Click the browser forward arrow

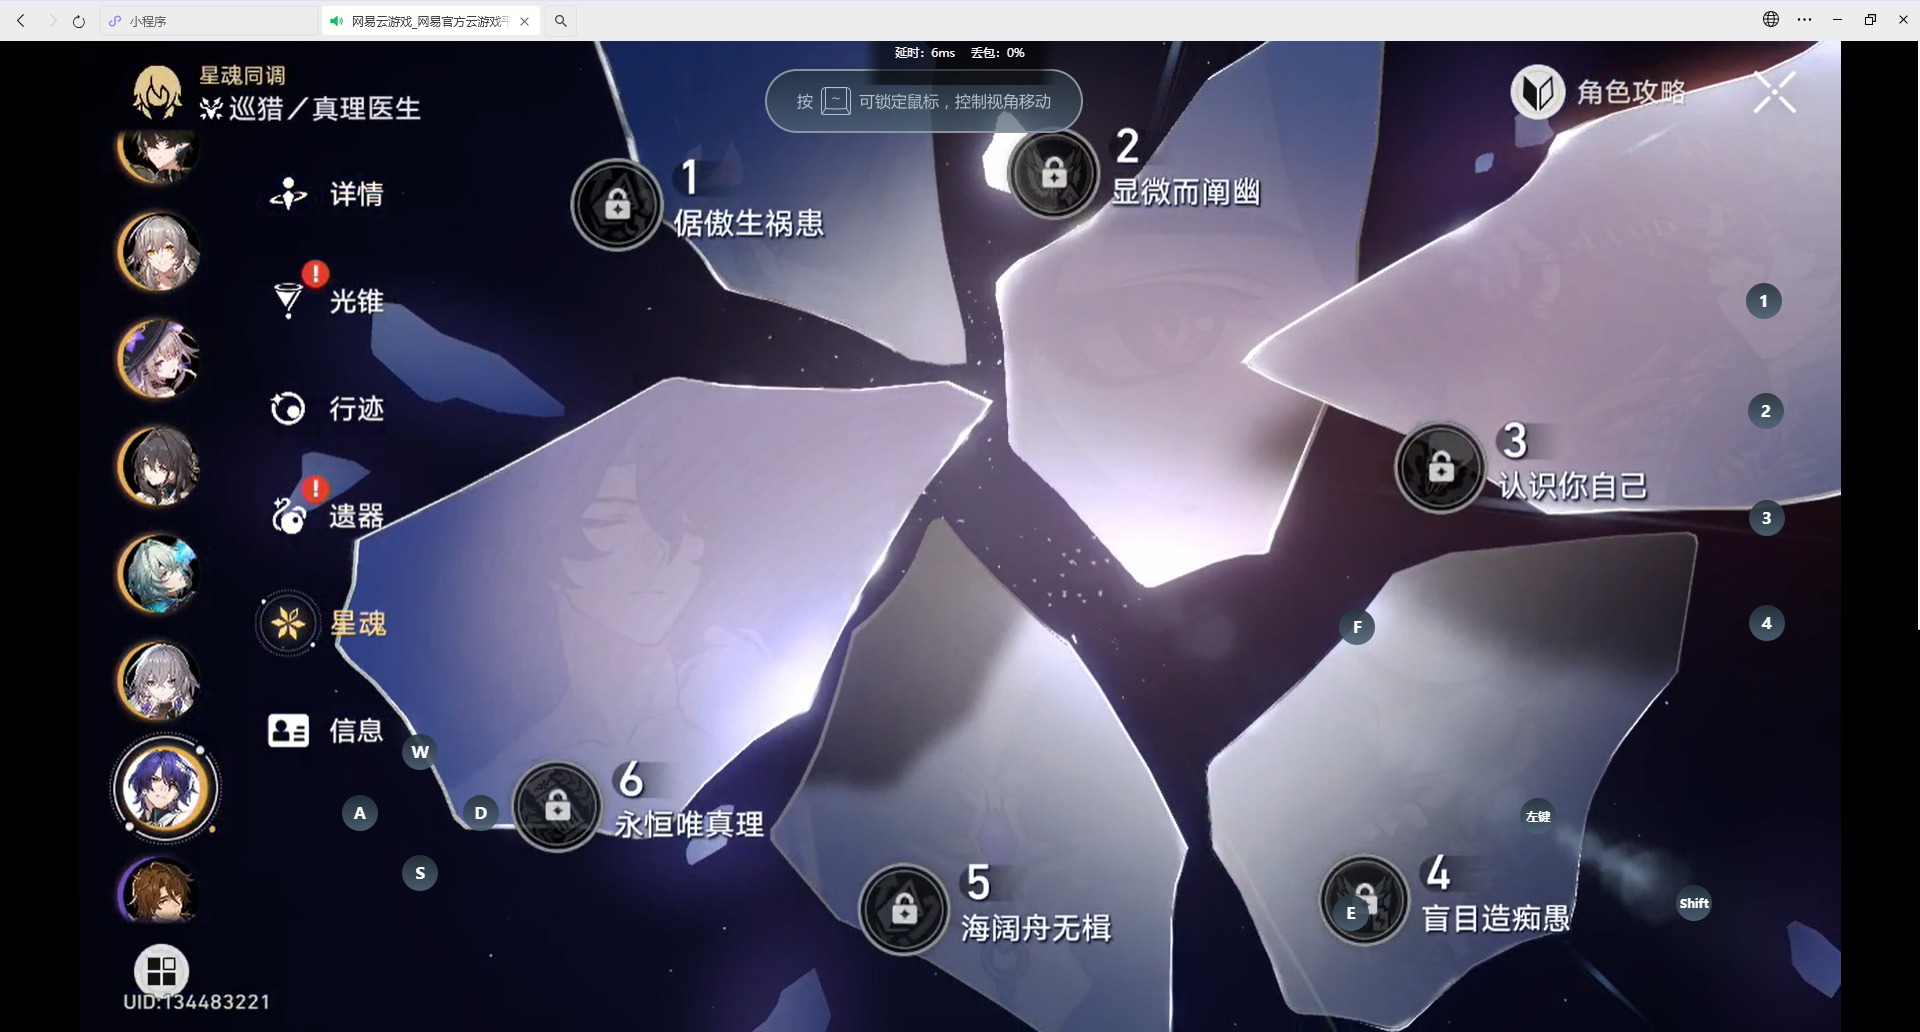[x=52, y=20]
